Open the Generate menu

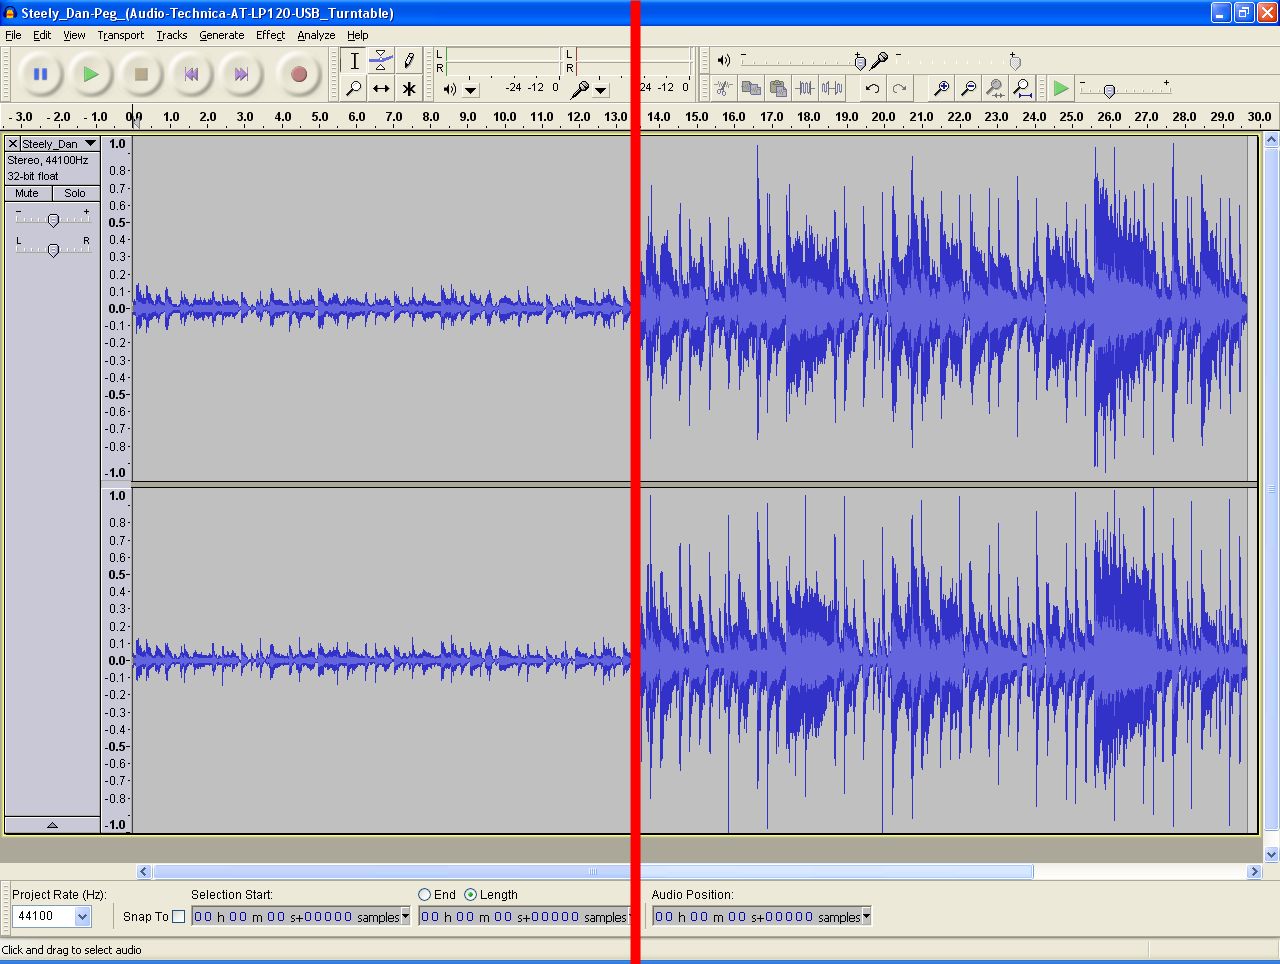[221, 35]
